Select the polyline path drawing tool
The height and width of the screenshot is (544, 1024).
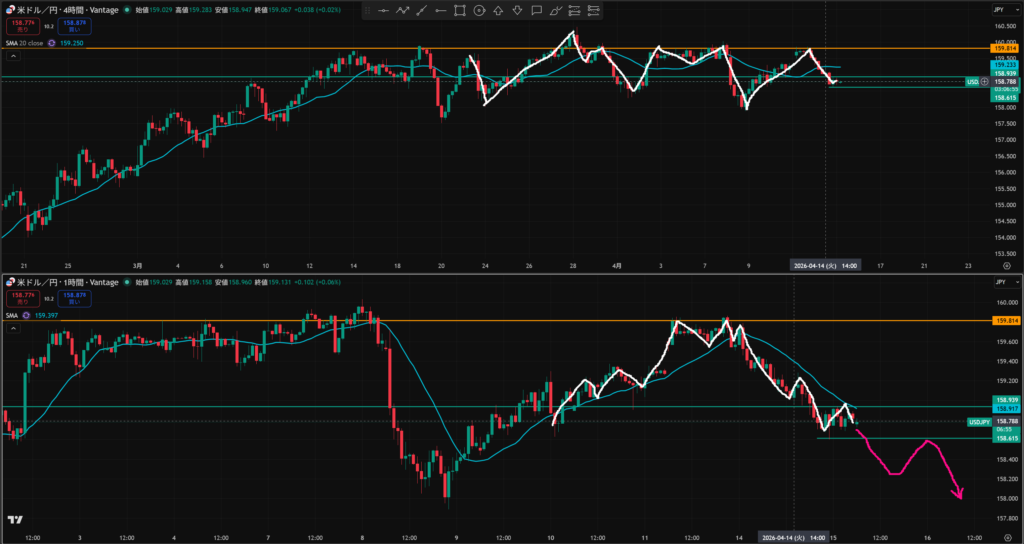pos(402,11)
